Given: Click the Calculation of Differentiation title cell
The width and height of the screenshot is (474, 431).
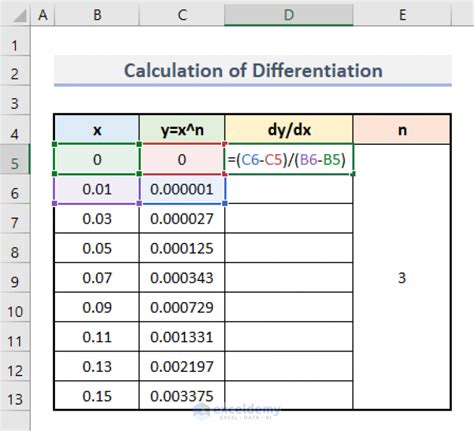Looking at the screenshot, I should pyautogui.click(x=253, y=71).
